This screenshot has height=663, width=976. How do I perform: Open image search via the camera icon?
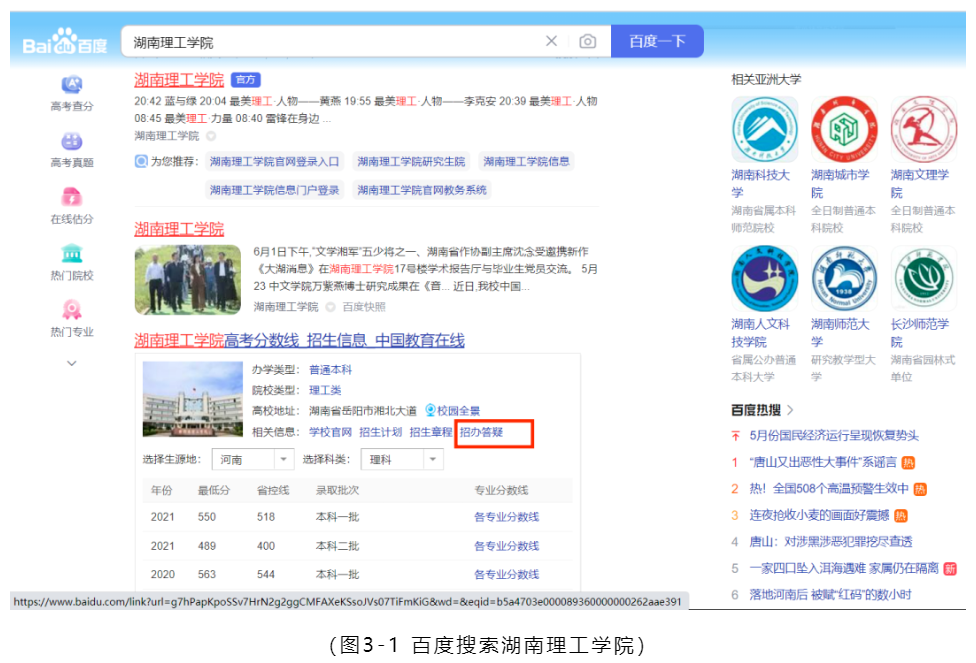tap(587, 42)
